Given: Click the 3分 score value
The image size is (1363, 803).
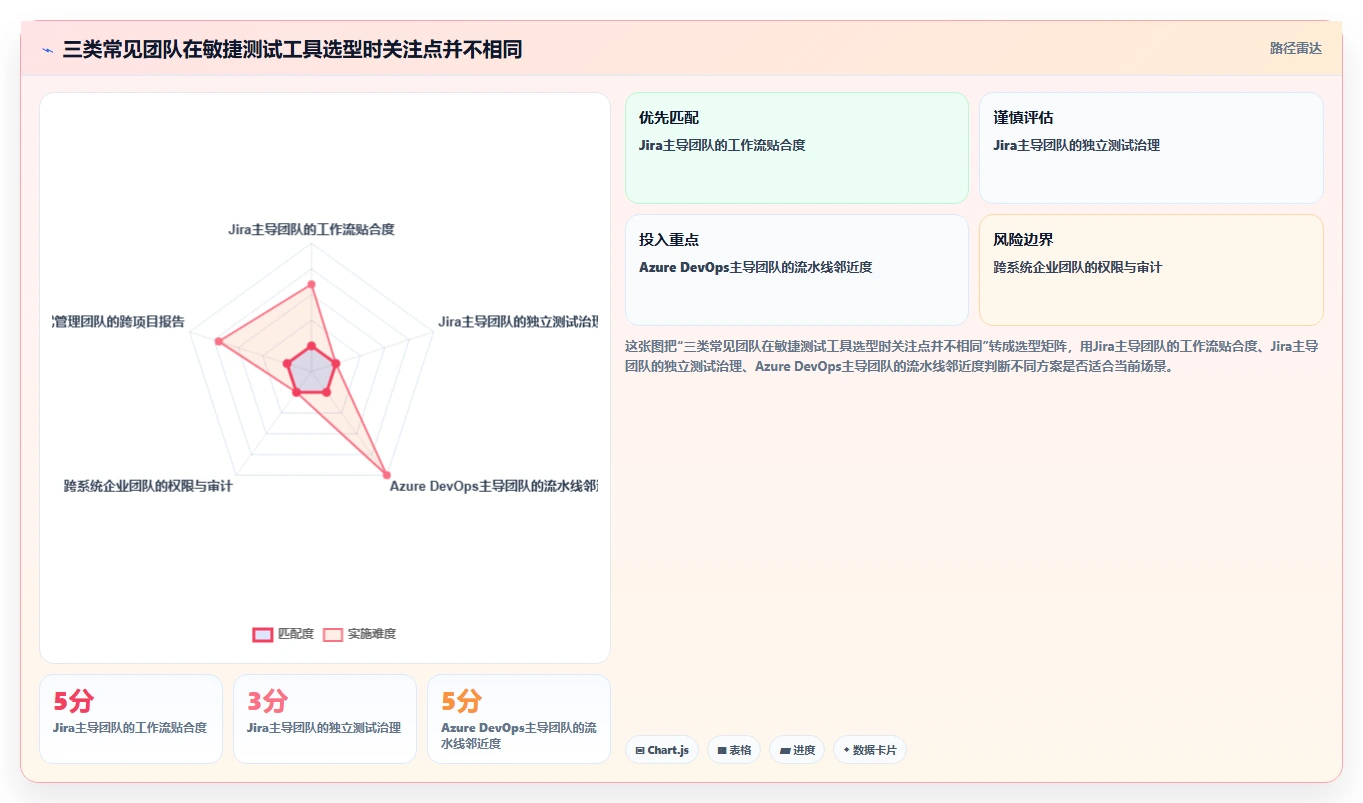Looking at the screenshot, I should (267, 701).
